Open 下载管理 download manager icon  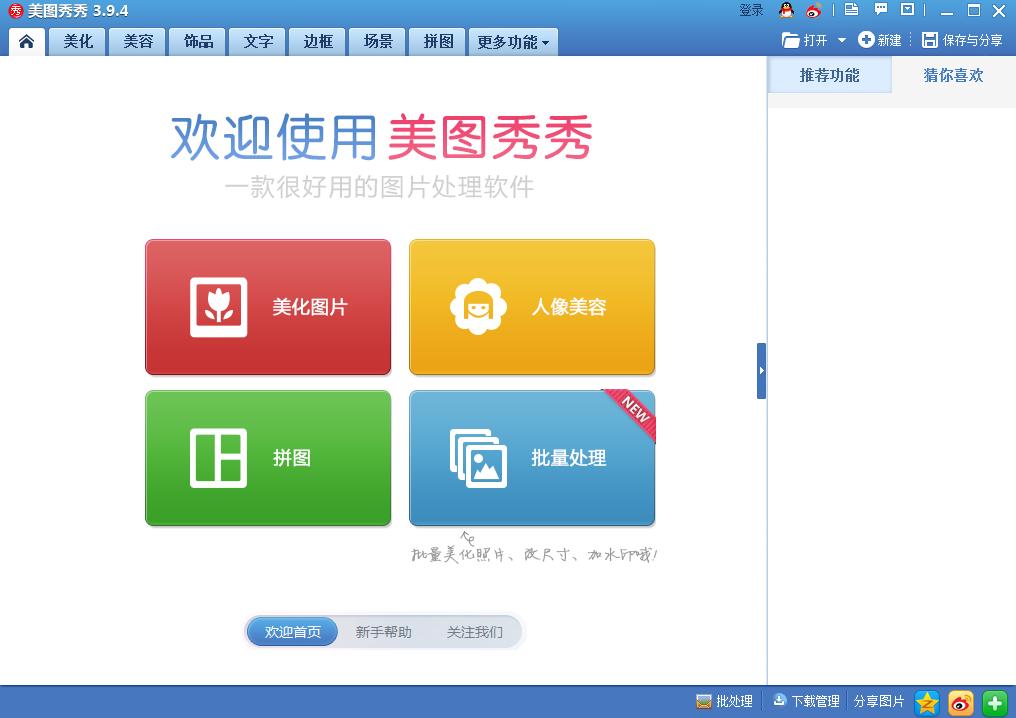coord(806,701)
